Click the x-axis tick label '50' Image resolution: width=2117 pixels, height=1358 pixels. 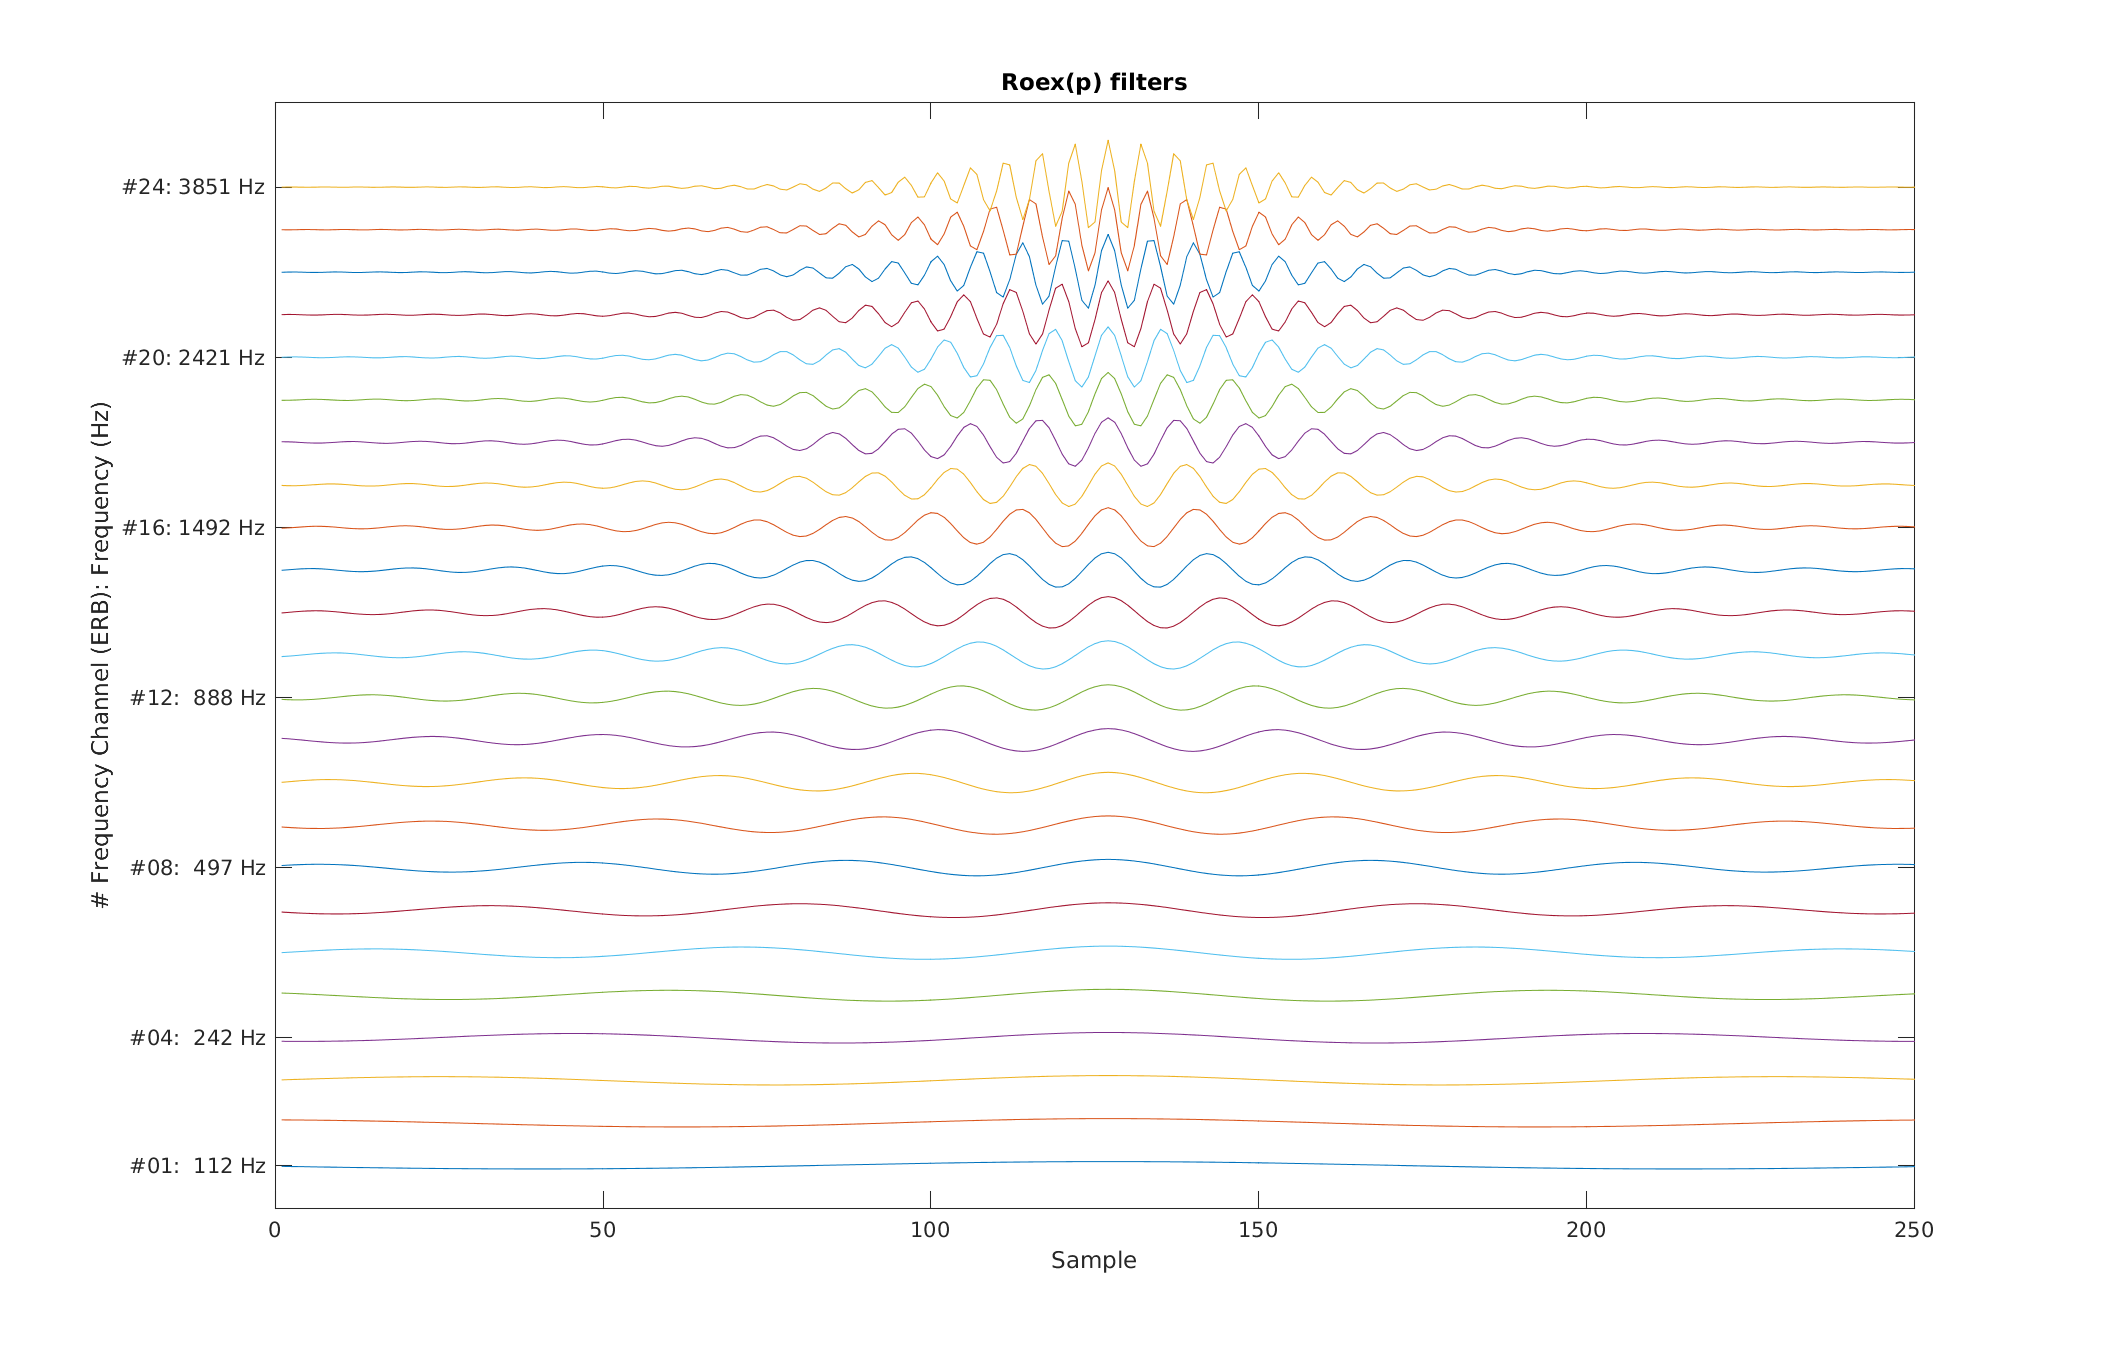[x=603, y=1230]
